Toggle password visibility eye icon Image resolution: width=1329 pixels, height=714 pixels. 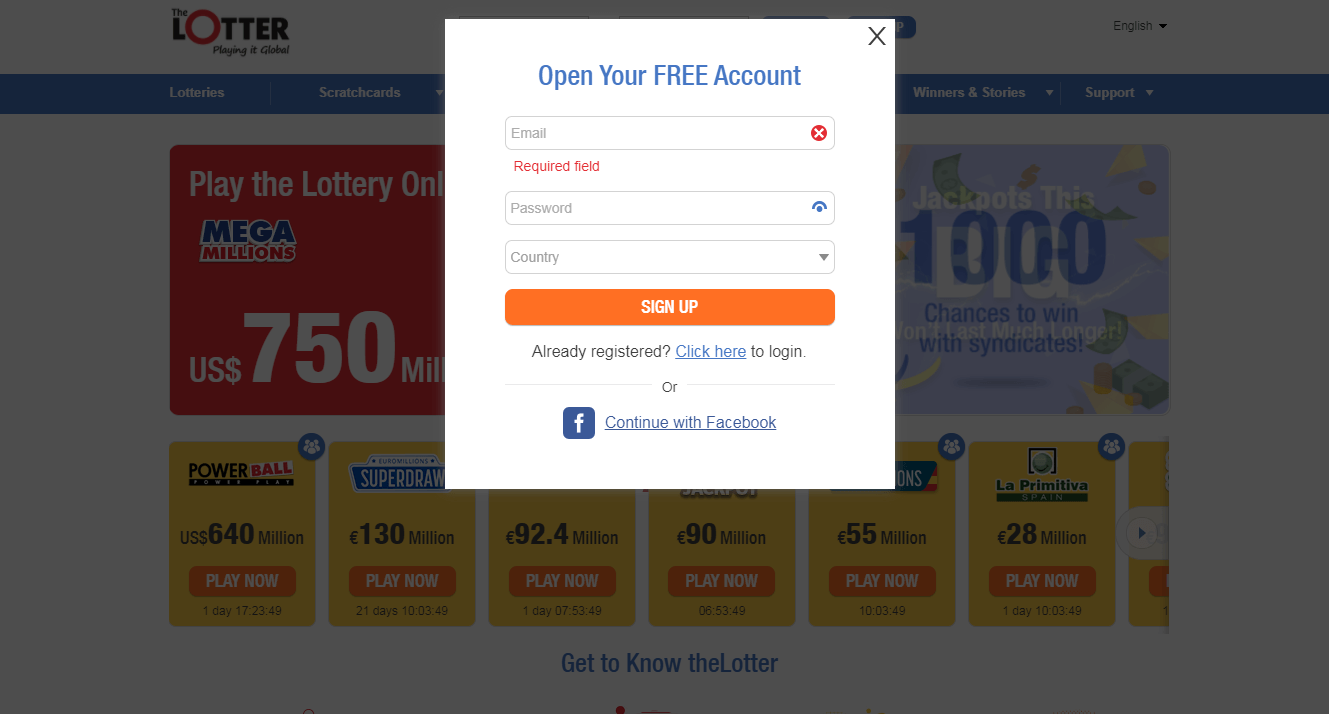click(x=819, y=208)
